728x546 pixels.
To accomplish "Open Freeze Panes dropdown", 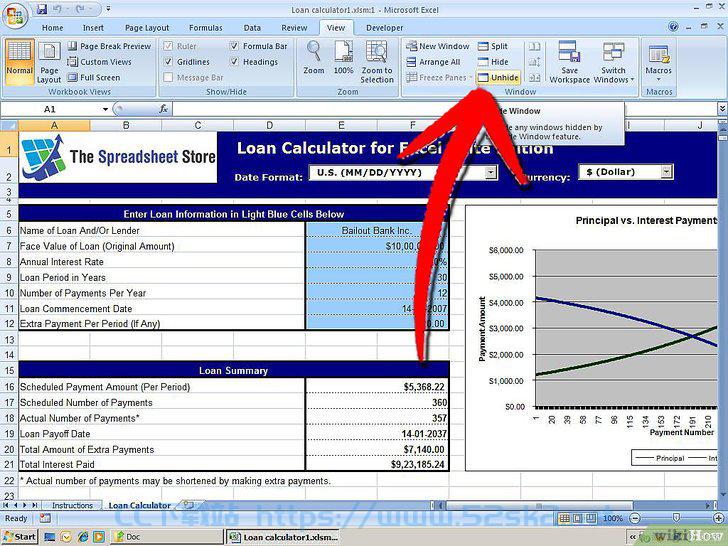I will [439, 78].
